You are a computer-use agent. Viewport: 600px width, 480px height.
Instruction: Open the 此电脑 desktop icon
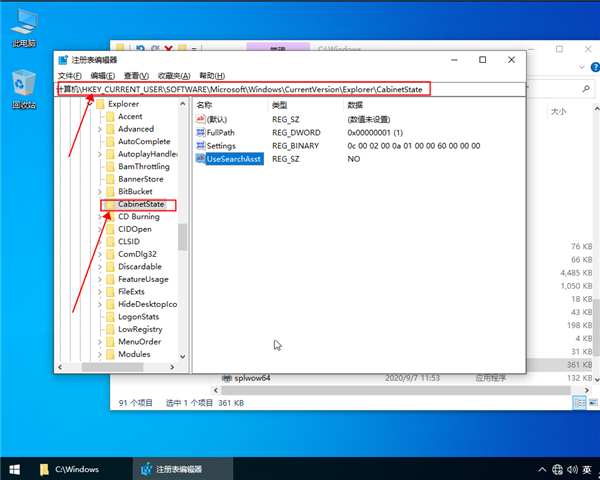click(20, 27)
